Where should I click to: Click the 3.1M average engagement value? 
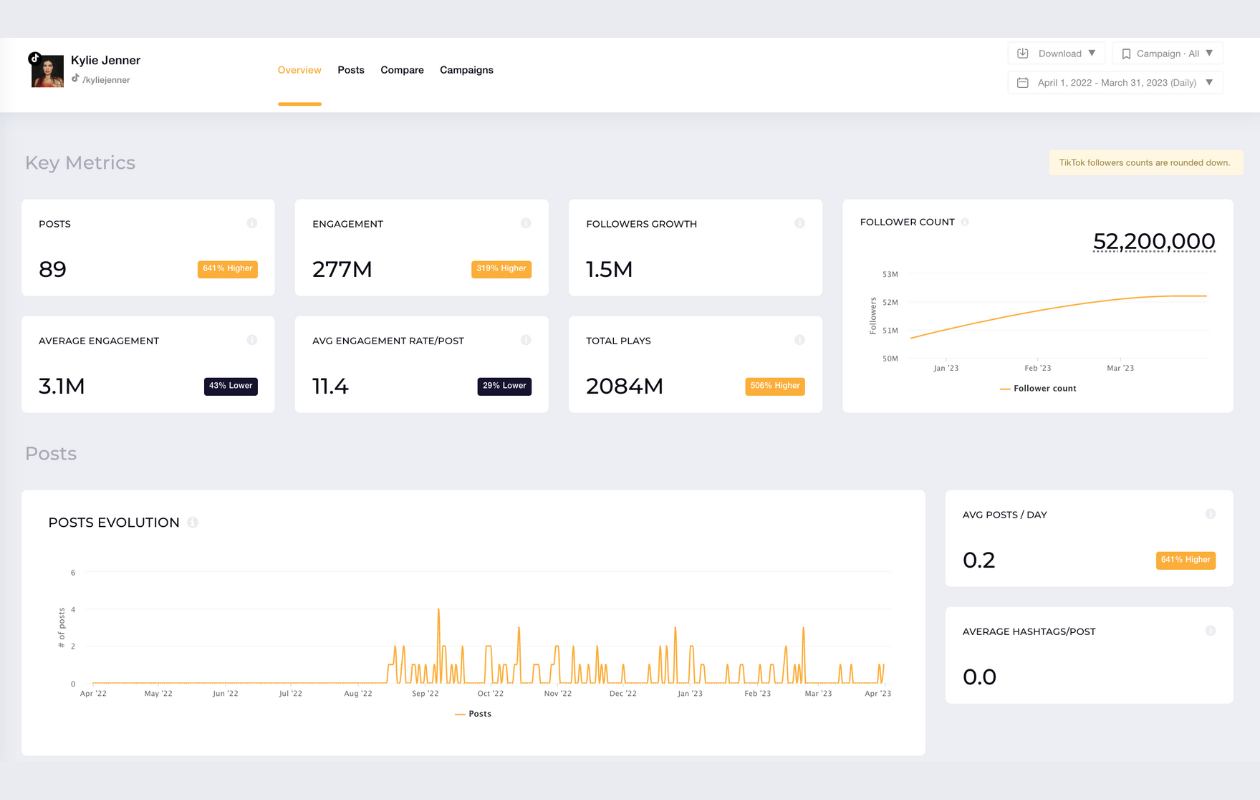(61, 386)
